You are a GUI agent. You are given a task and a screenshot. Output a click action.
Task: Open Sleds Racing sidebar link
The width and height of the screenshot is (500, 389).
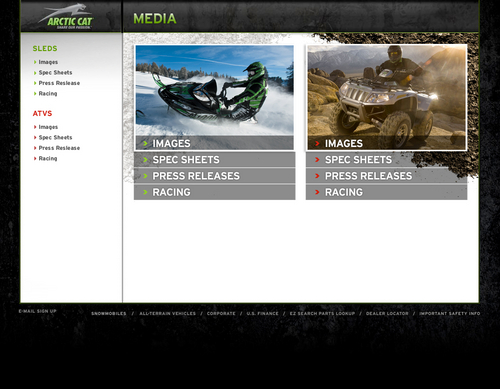[x=48, y=93]
